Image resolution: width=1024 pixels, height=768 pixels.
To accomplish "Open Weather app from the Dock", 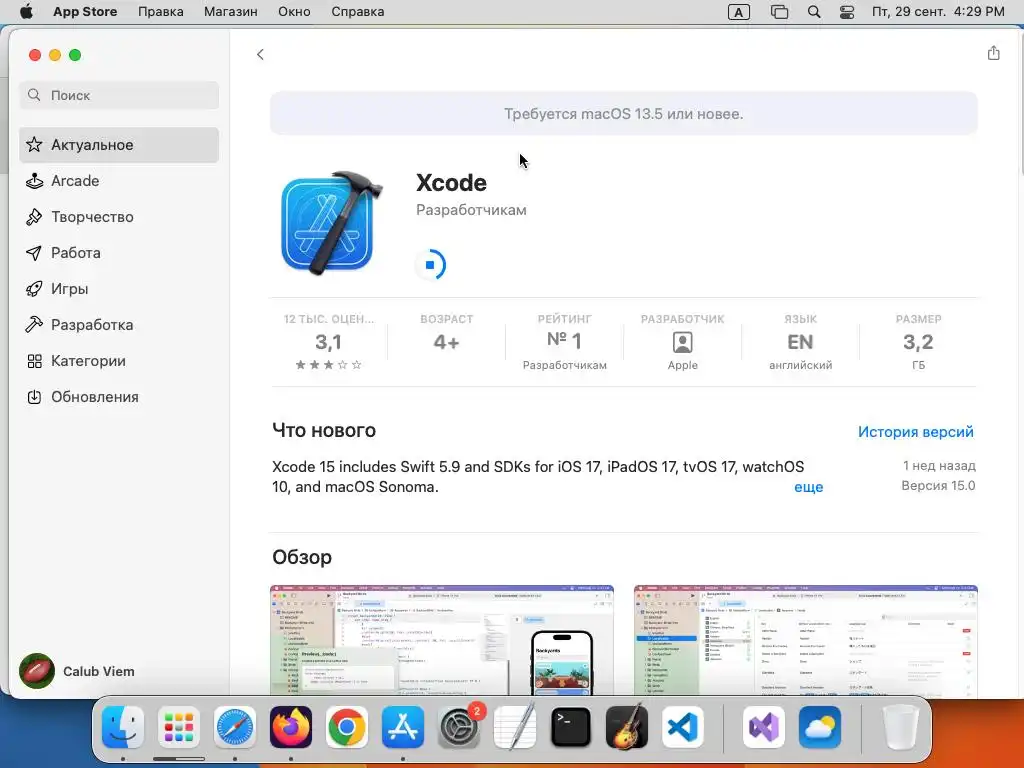I will click(820, 727).
